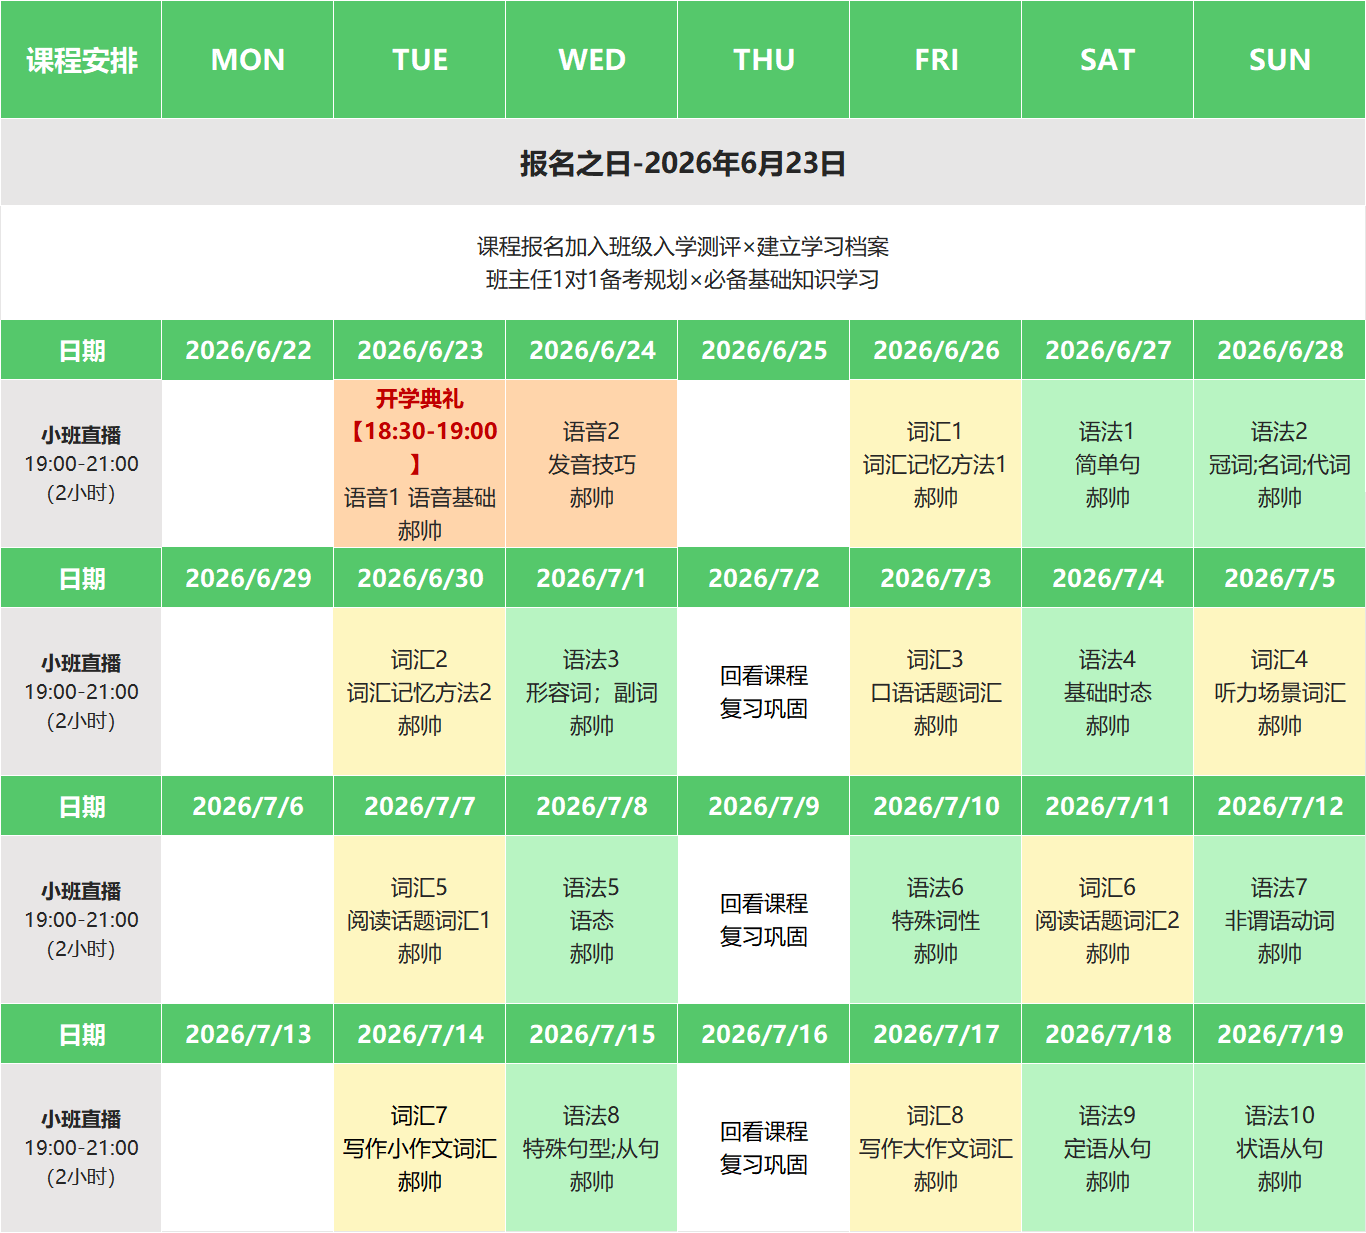Select the 词汇4 听力场景词汇 cell
The height and width of the screenshot is (1233, 1366).
click(x=1279, y=692)
